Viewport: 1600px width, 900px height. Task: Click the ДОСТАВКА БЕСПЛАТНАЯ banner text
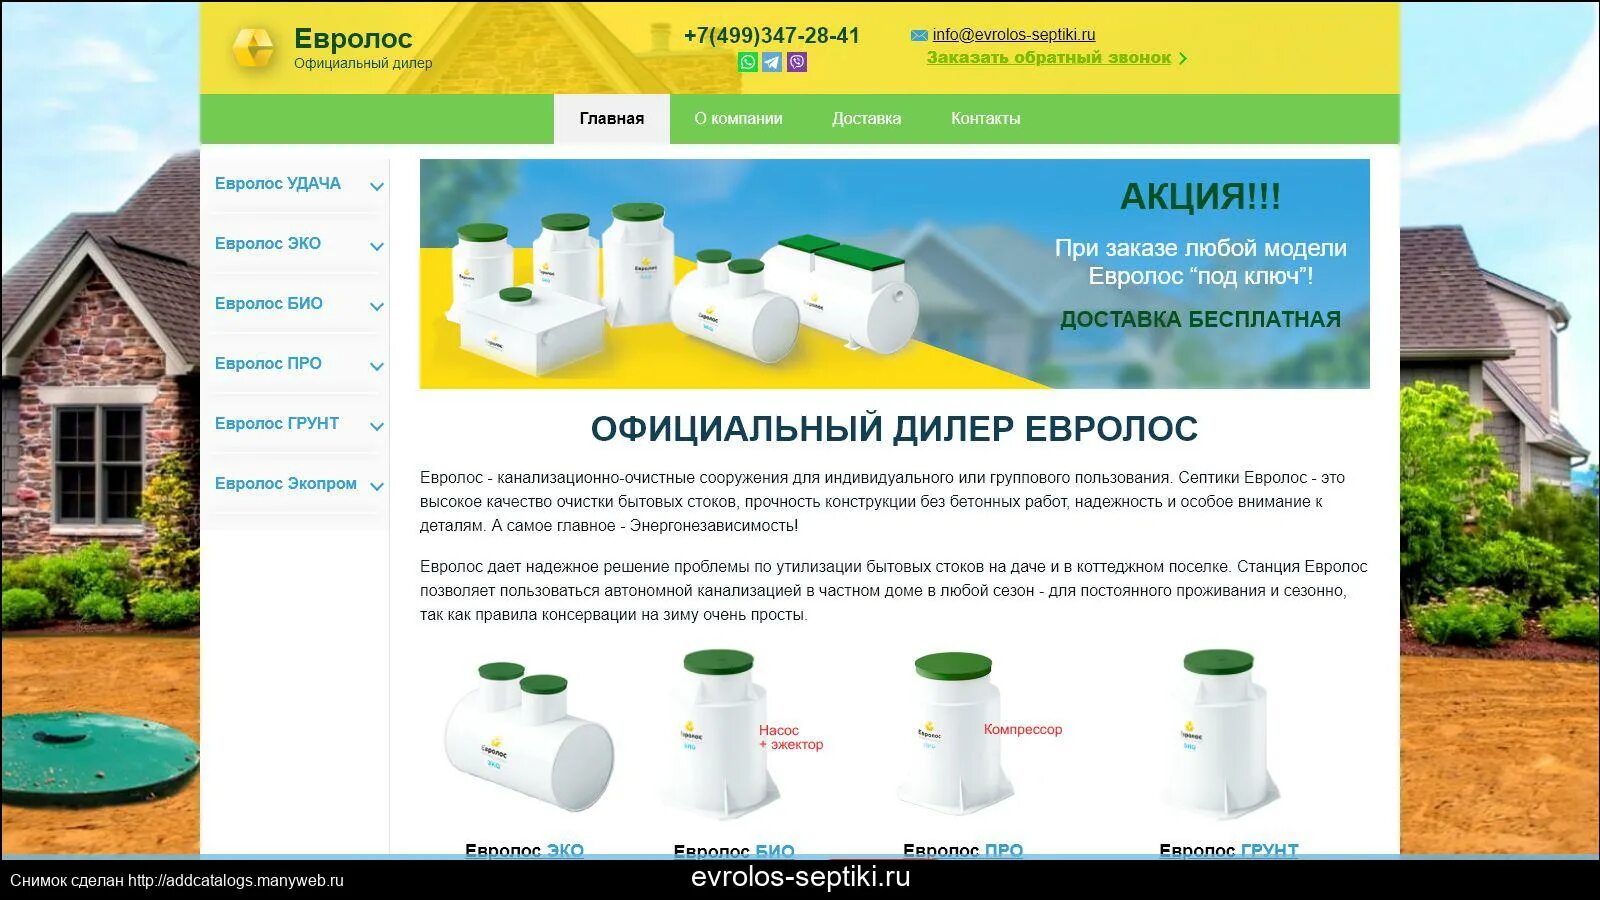pos(1200,320)
